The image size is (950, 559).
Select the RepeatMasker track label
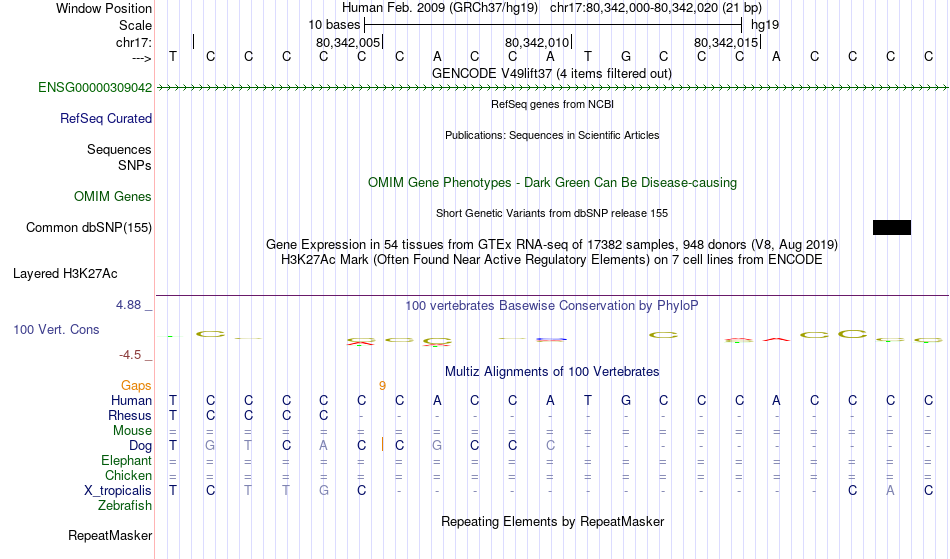(x=110, y=536)
